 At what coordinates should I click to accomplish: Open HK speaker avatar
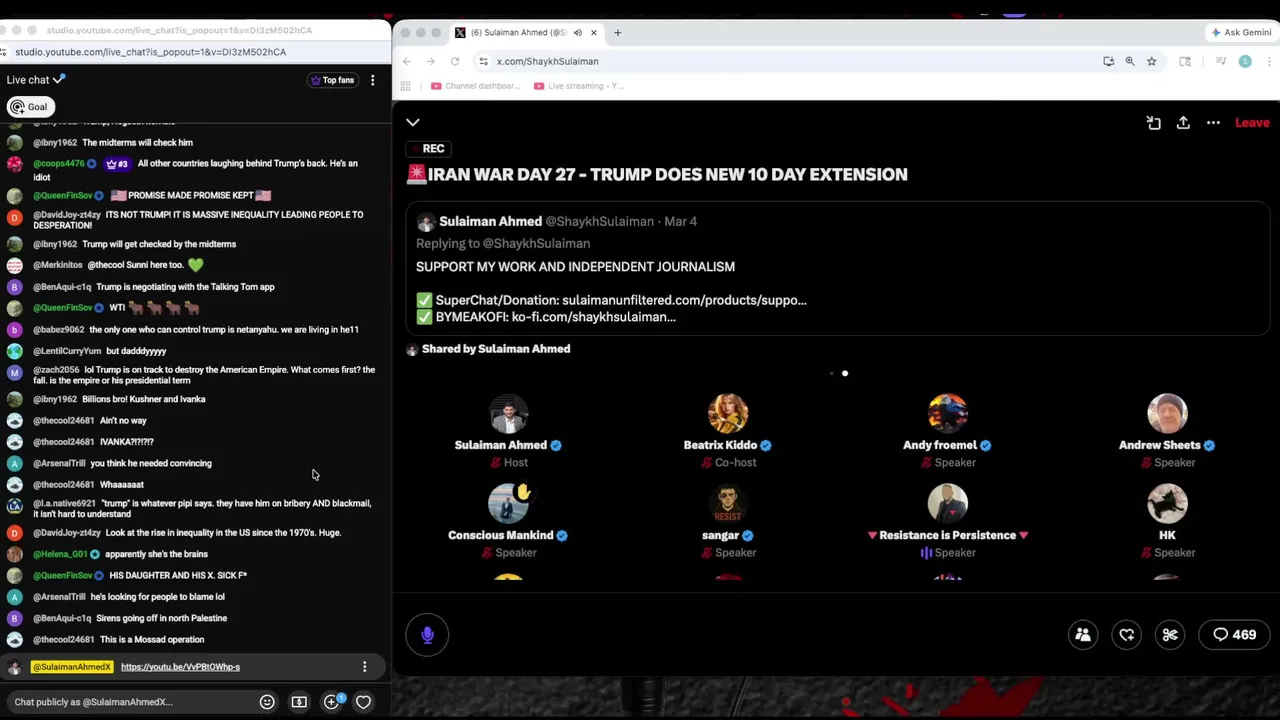click(1167, 503)
